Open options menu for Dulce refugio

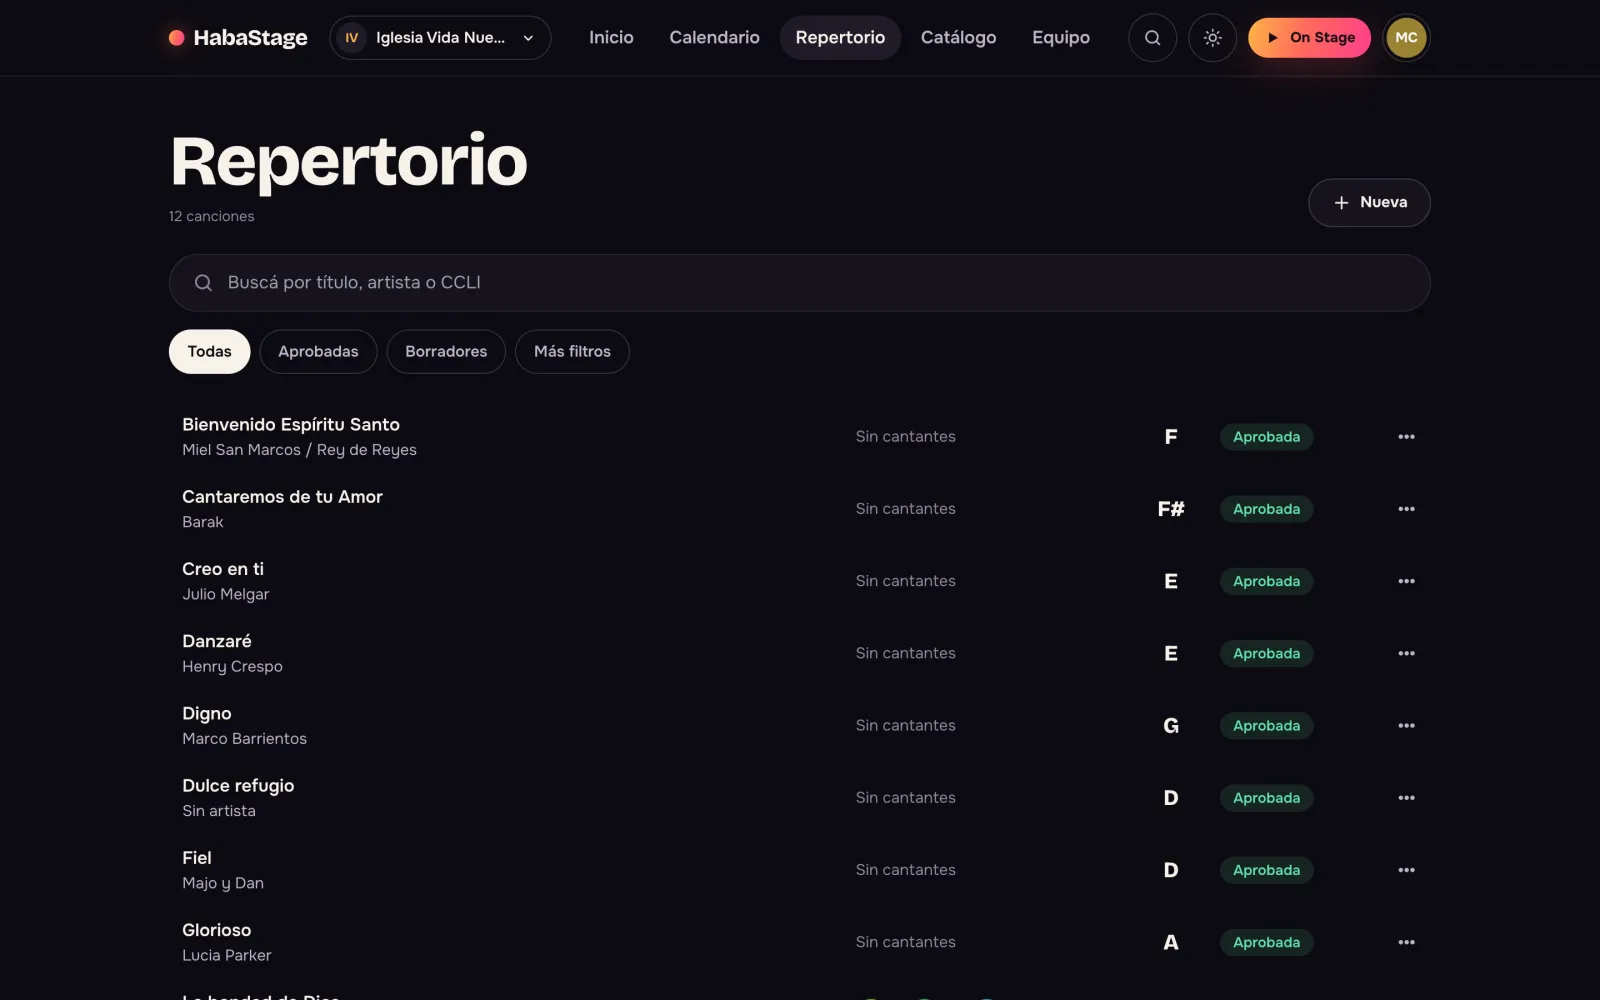coord(1406,798)
